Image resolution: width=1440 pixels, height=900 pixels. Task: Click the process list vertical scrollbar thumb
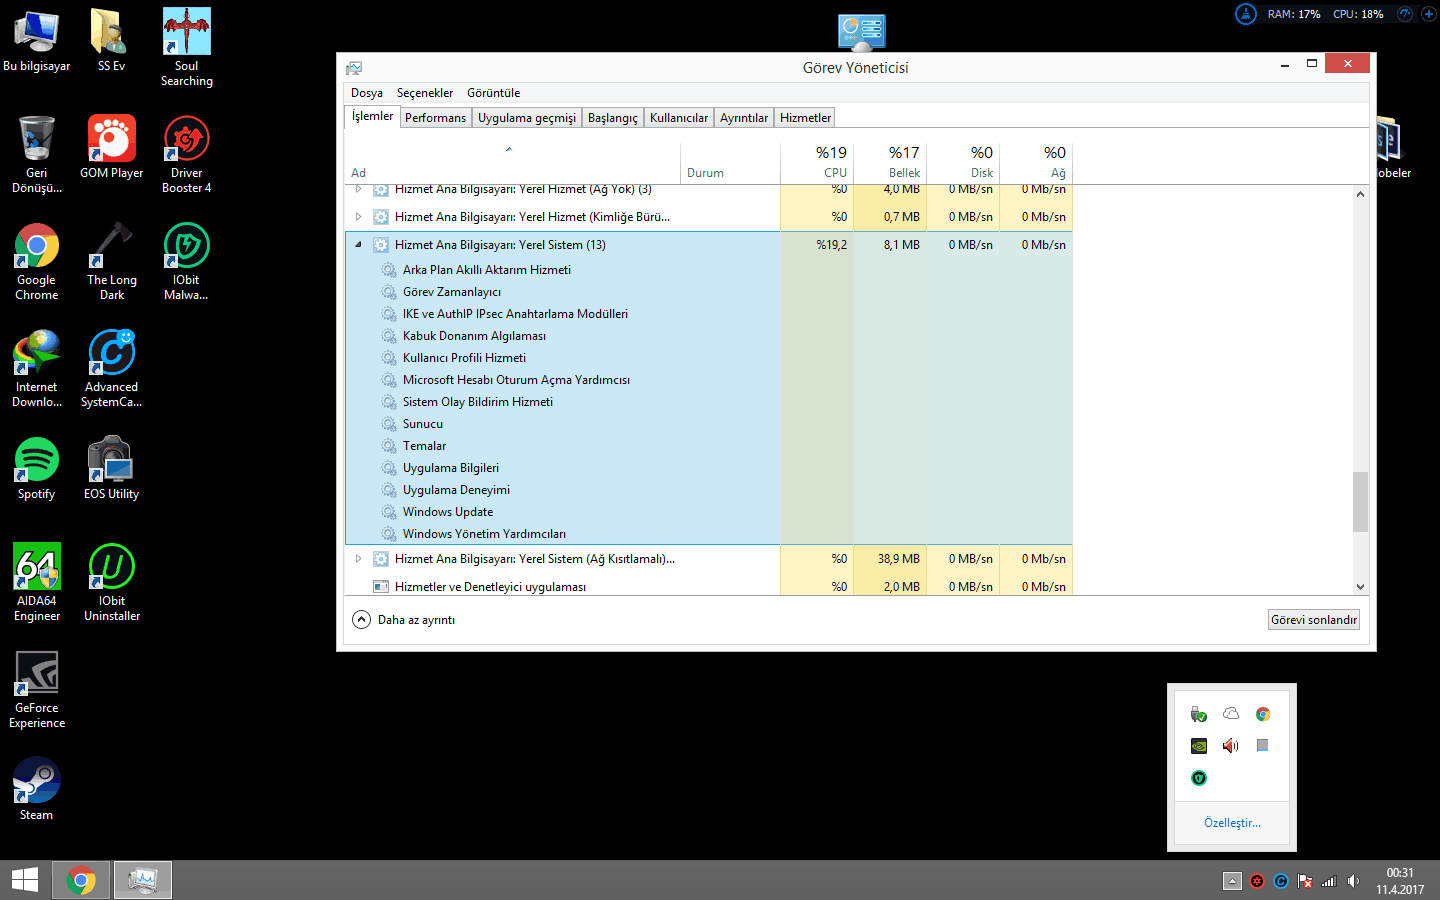click(1360, 501)
